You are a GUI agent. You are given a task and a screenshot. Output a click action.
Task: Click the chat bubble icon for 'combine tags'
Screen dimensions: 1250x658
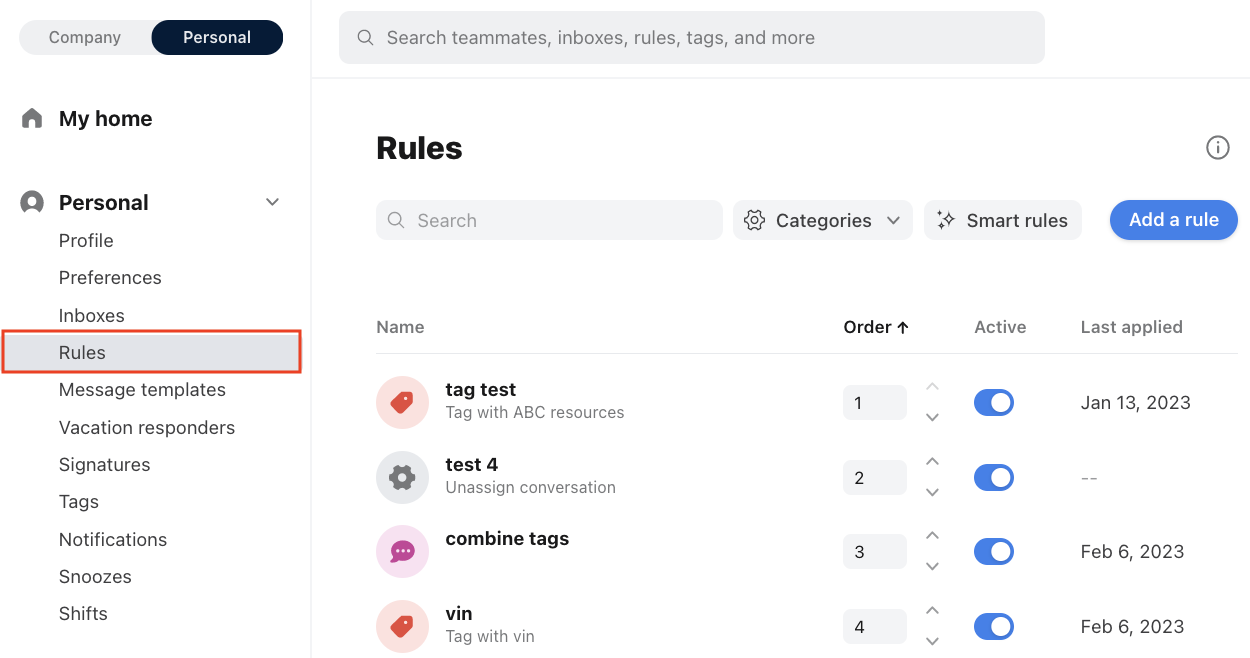pos(402,551)
